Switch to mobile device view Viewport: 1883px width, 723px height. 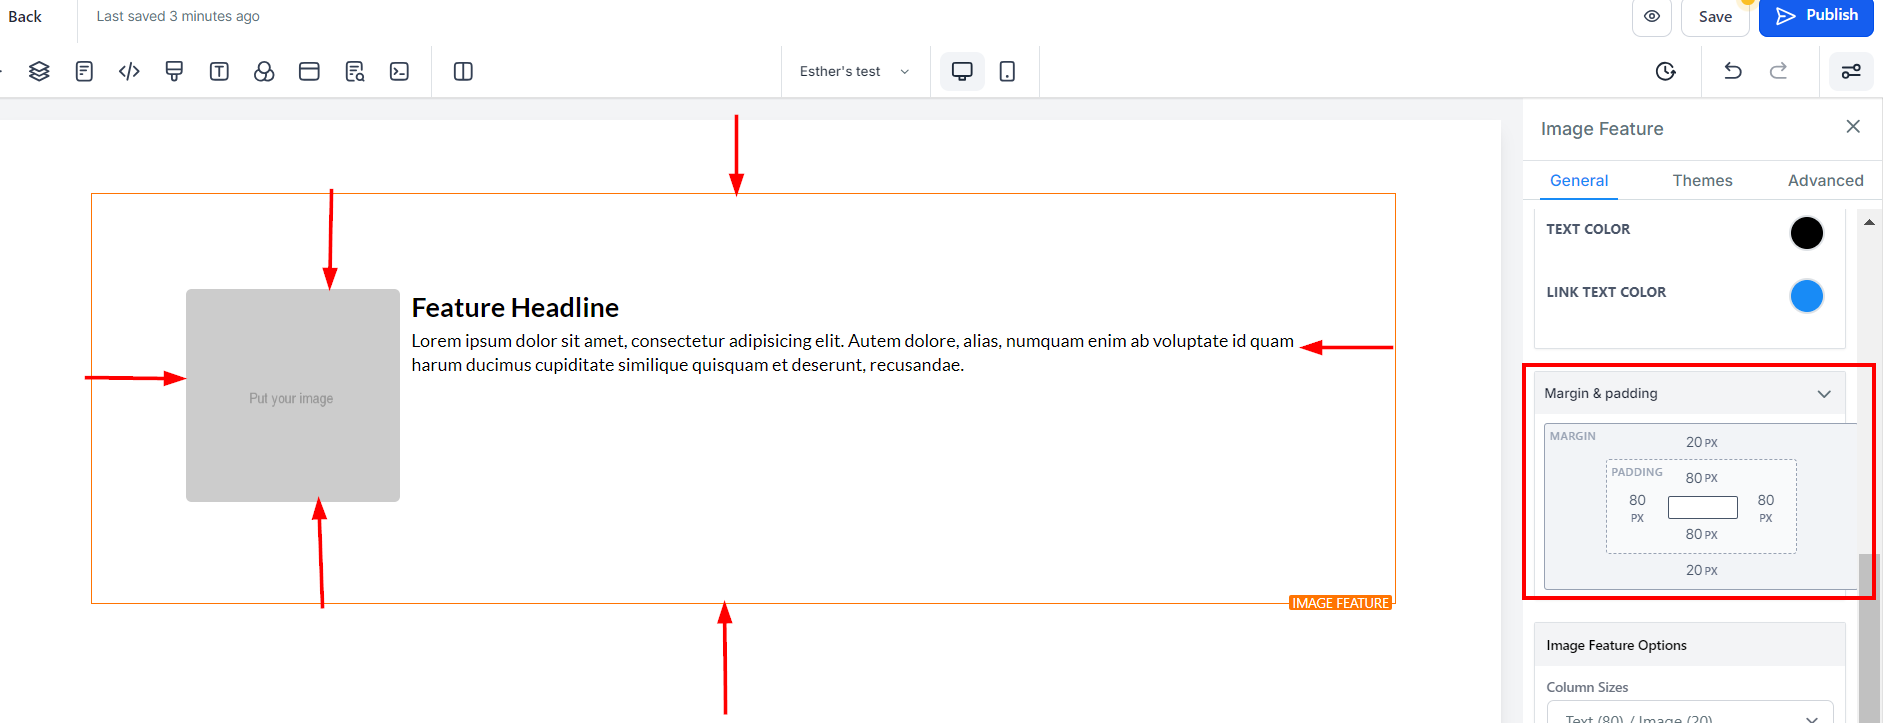coord(1007,71)
